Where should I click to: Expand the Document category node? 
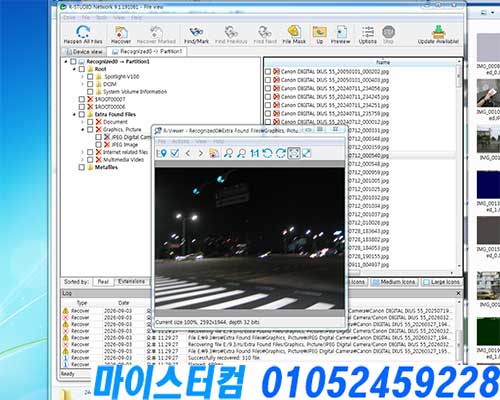(82, 122)
